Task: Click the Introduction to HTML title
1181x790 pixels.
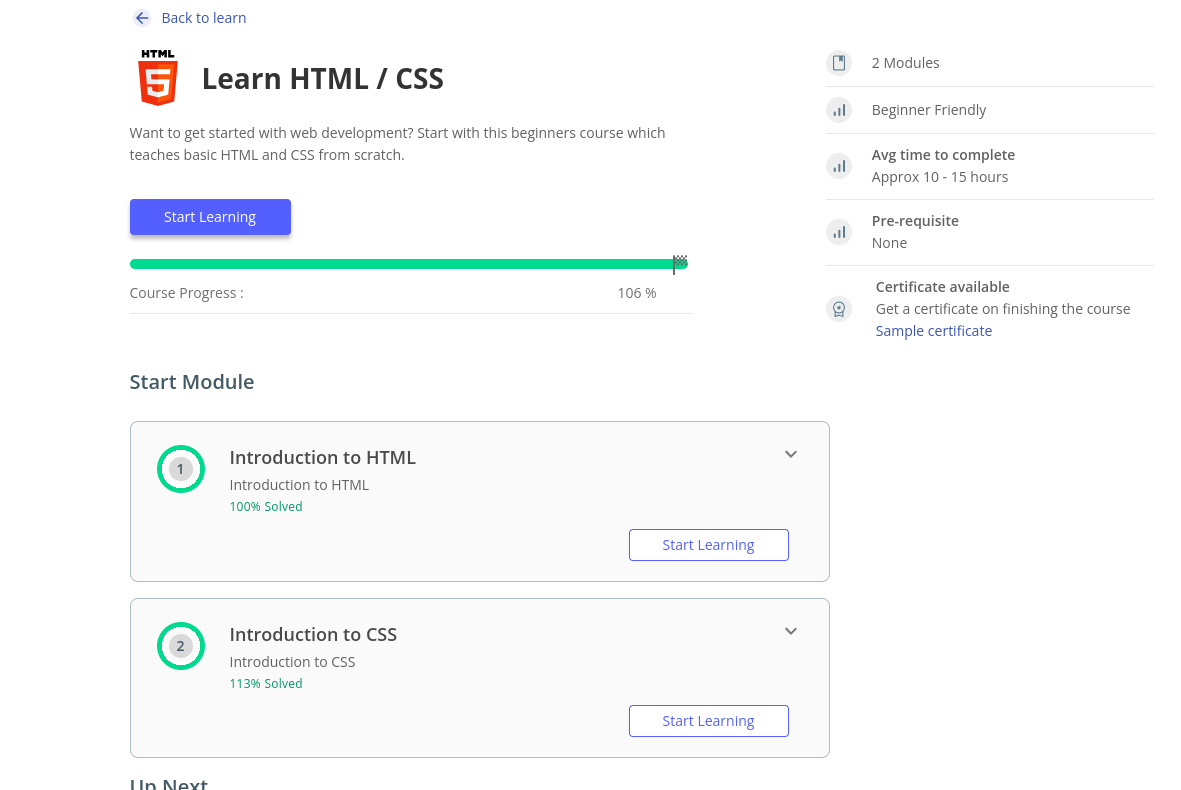Action: pyautogui.click(x=322, y=458)
